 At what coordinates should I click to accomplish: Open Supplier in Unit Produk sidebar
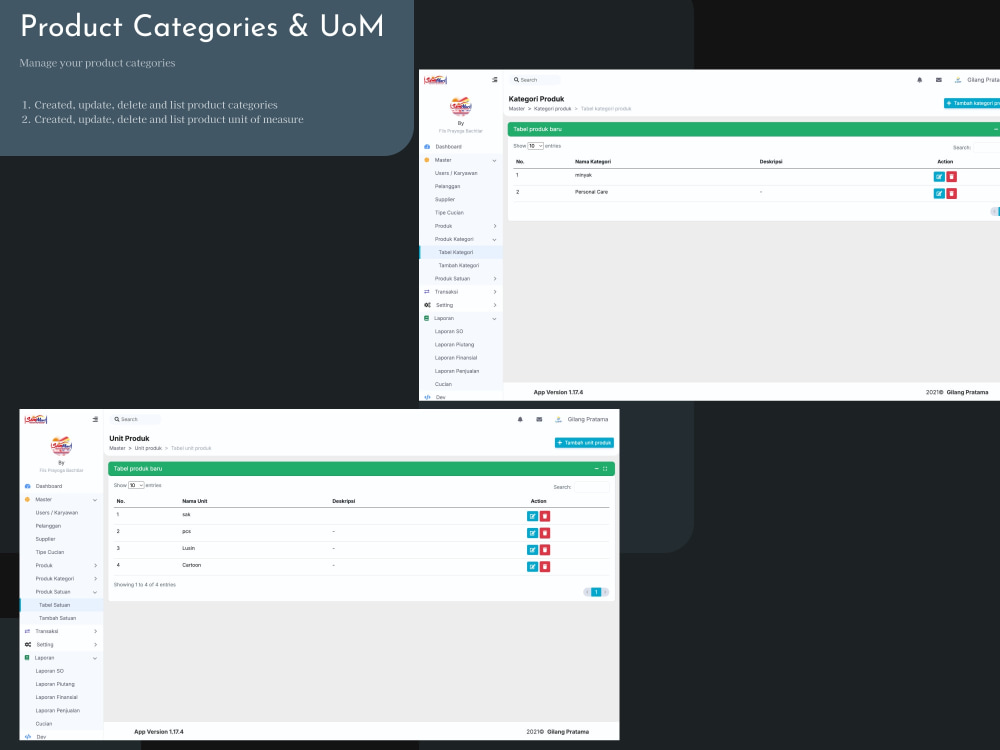pos(61,539)
